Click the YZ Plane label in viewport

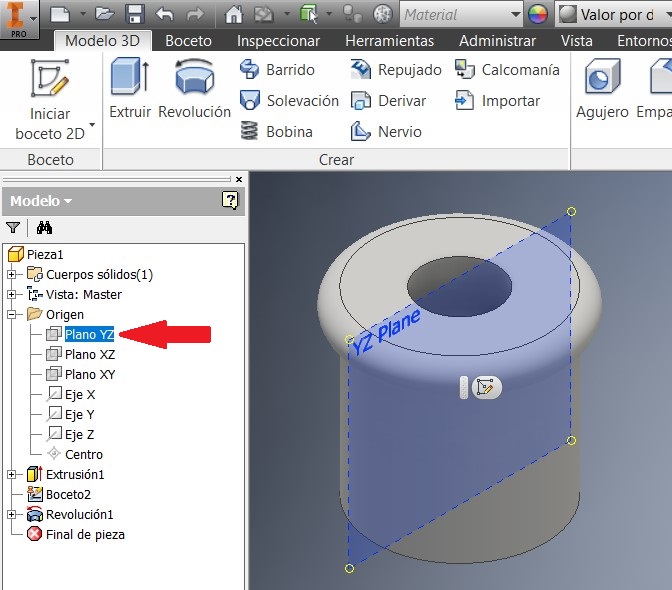tap(386, 332)
